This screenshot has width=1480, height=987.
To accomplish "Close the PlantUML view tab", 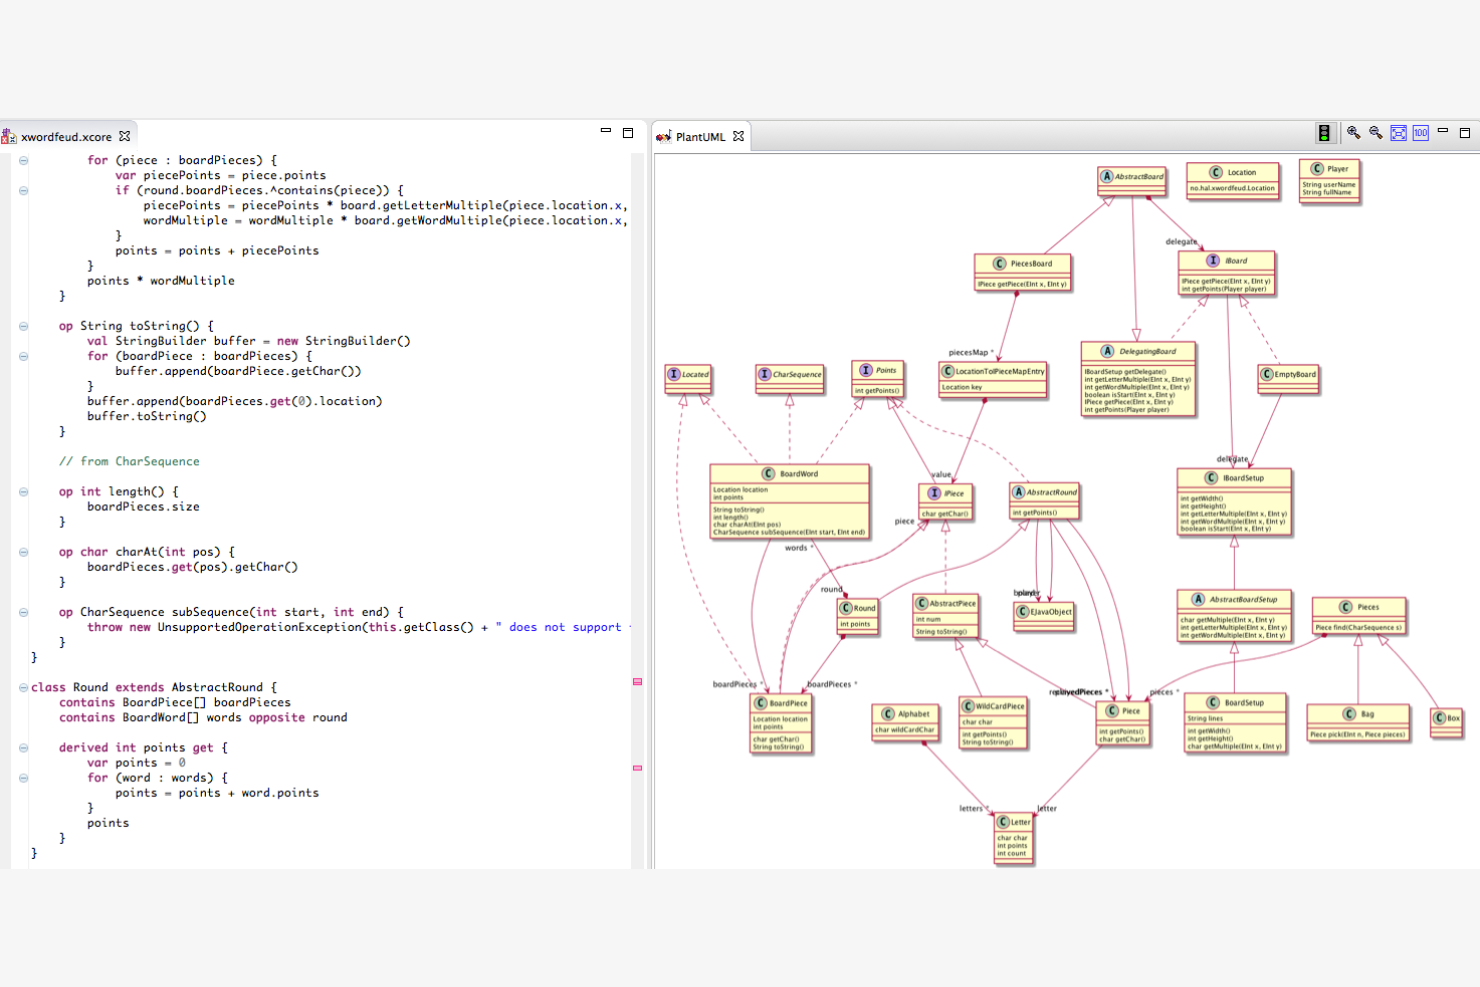I will click(739, 136).
